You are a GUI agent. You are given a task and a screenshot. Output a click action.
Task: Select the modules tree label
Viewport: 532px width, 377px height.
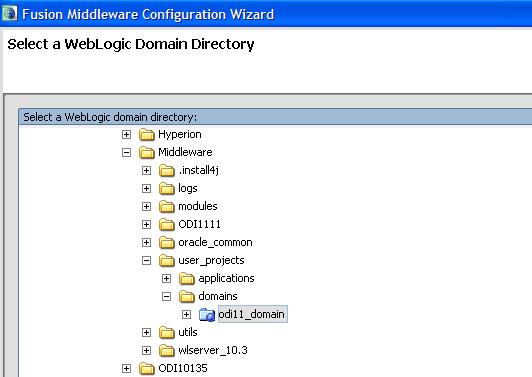coord(198,206)
